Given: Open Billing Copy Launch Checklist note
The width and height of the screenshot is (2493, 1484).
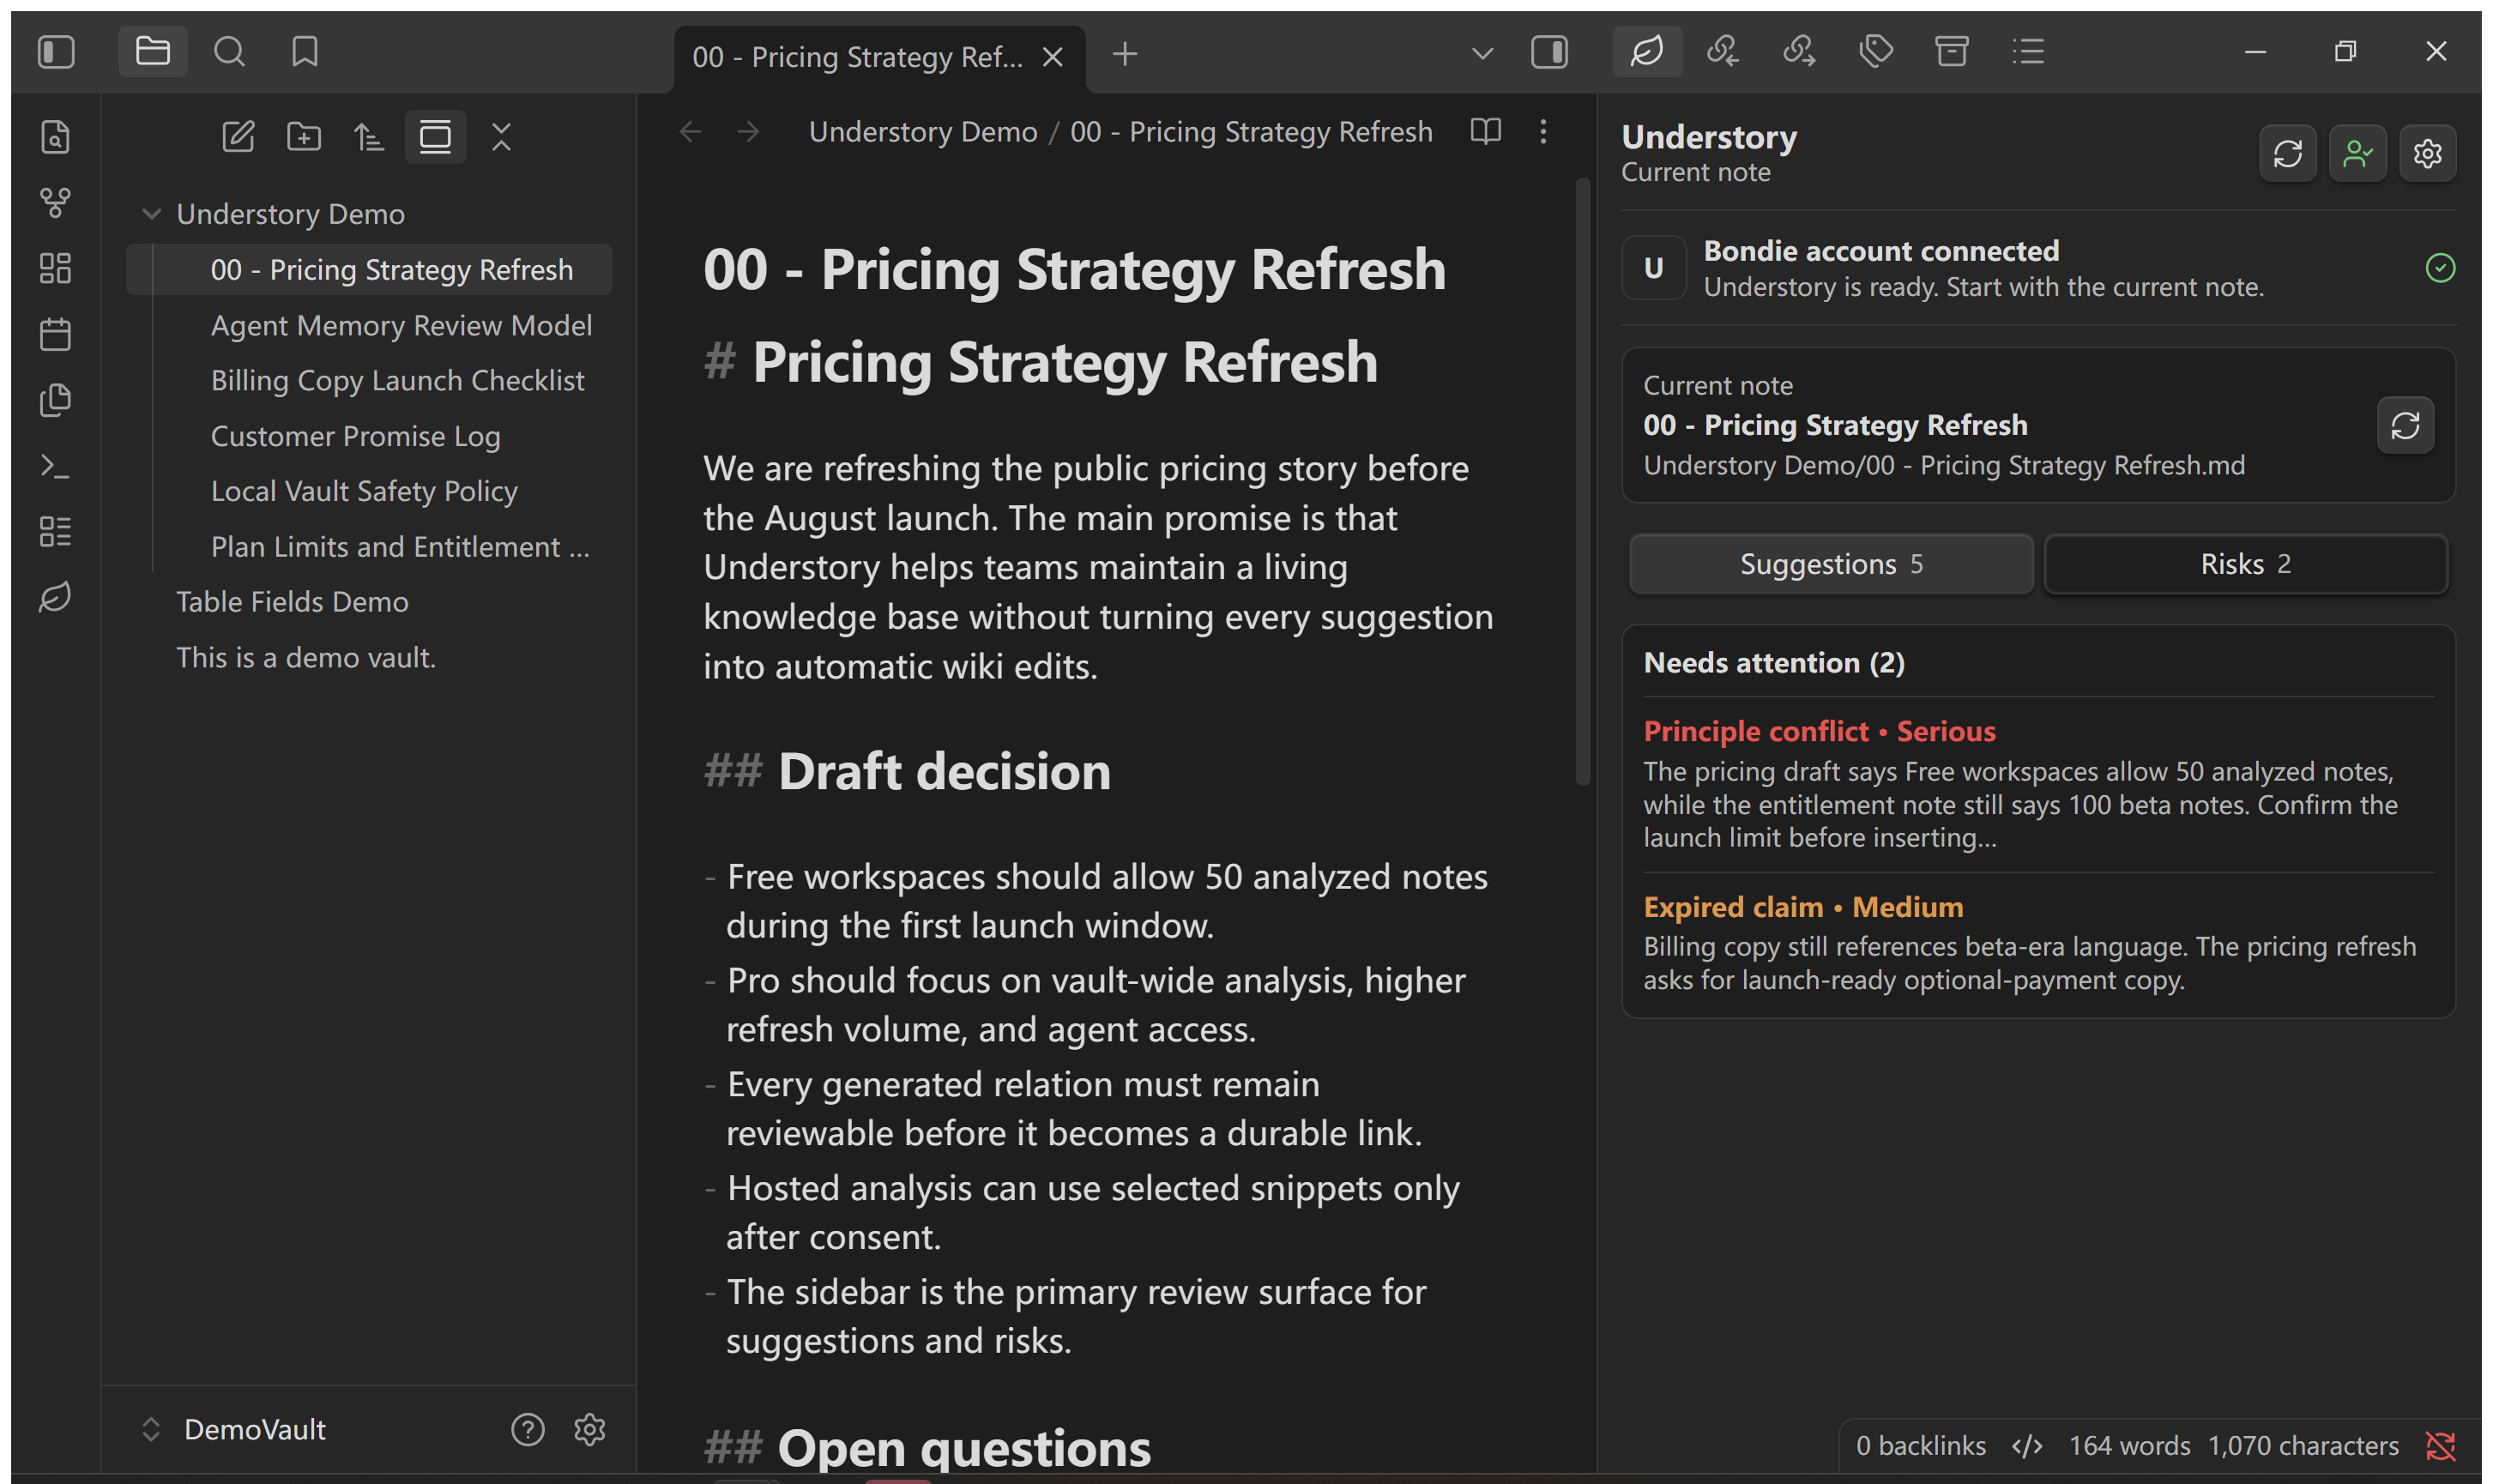Looking at the screenshot, I should pos(397,380).
